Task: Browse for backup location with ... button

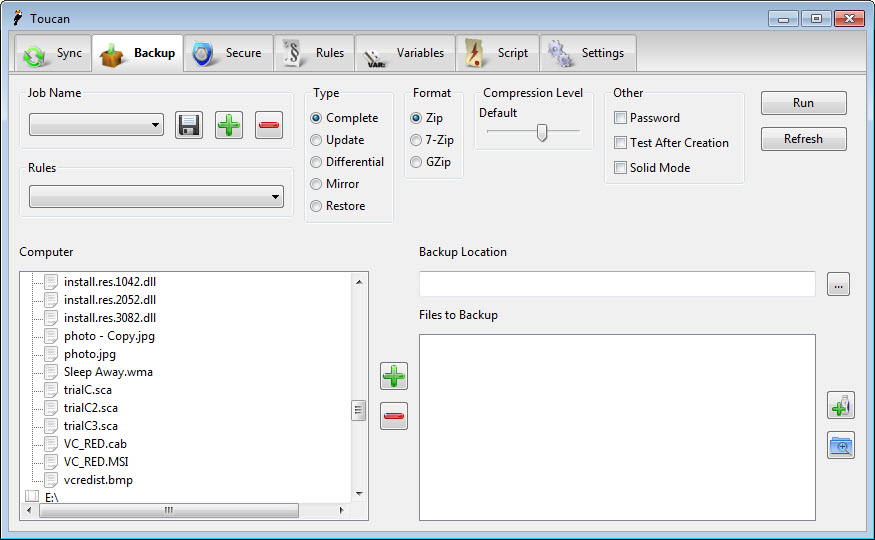Action: click(x=838, y=285)
